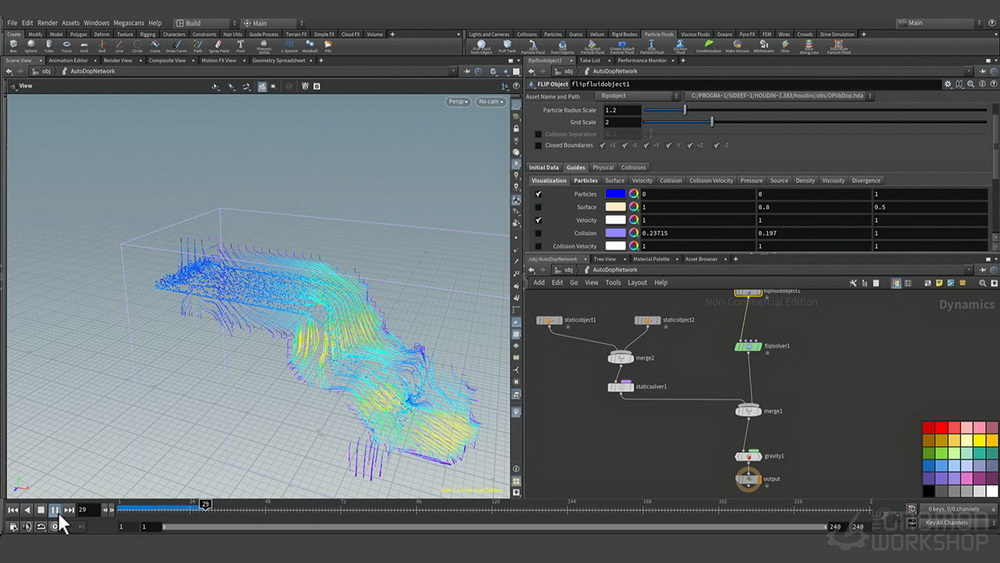Viewport: 1000px width, 563px height.
Task: Toggle the +X closed boundary check
Action: [x=603, y=145]
